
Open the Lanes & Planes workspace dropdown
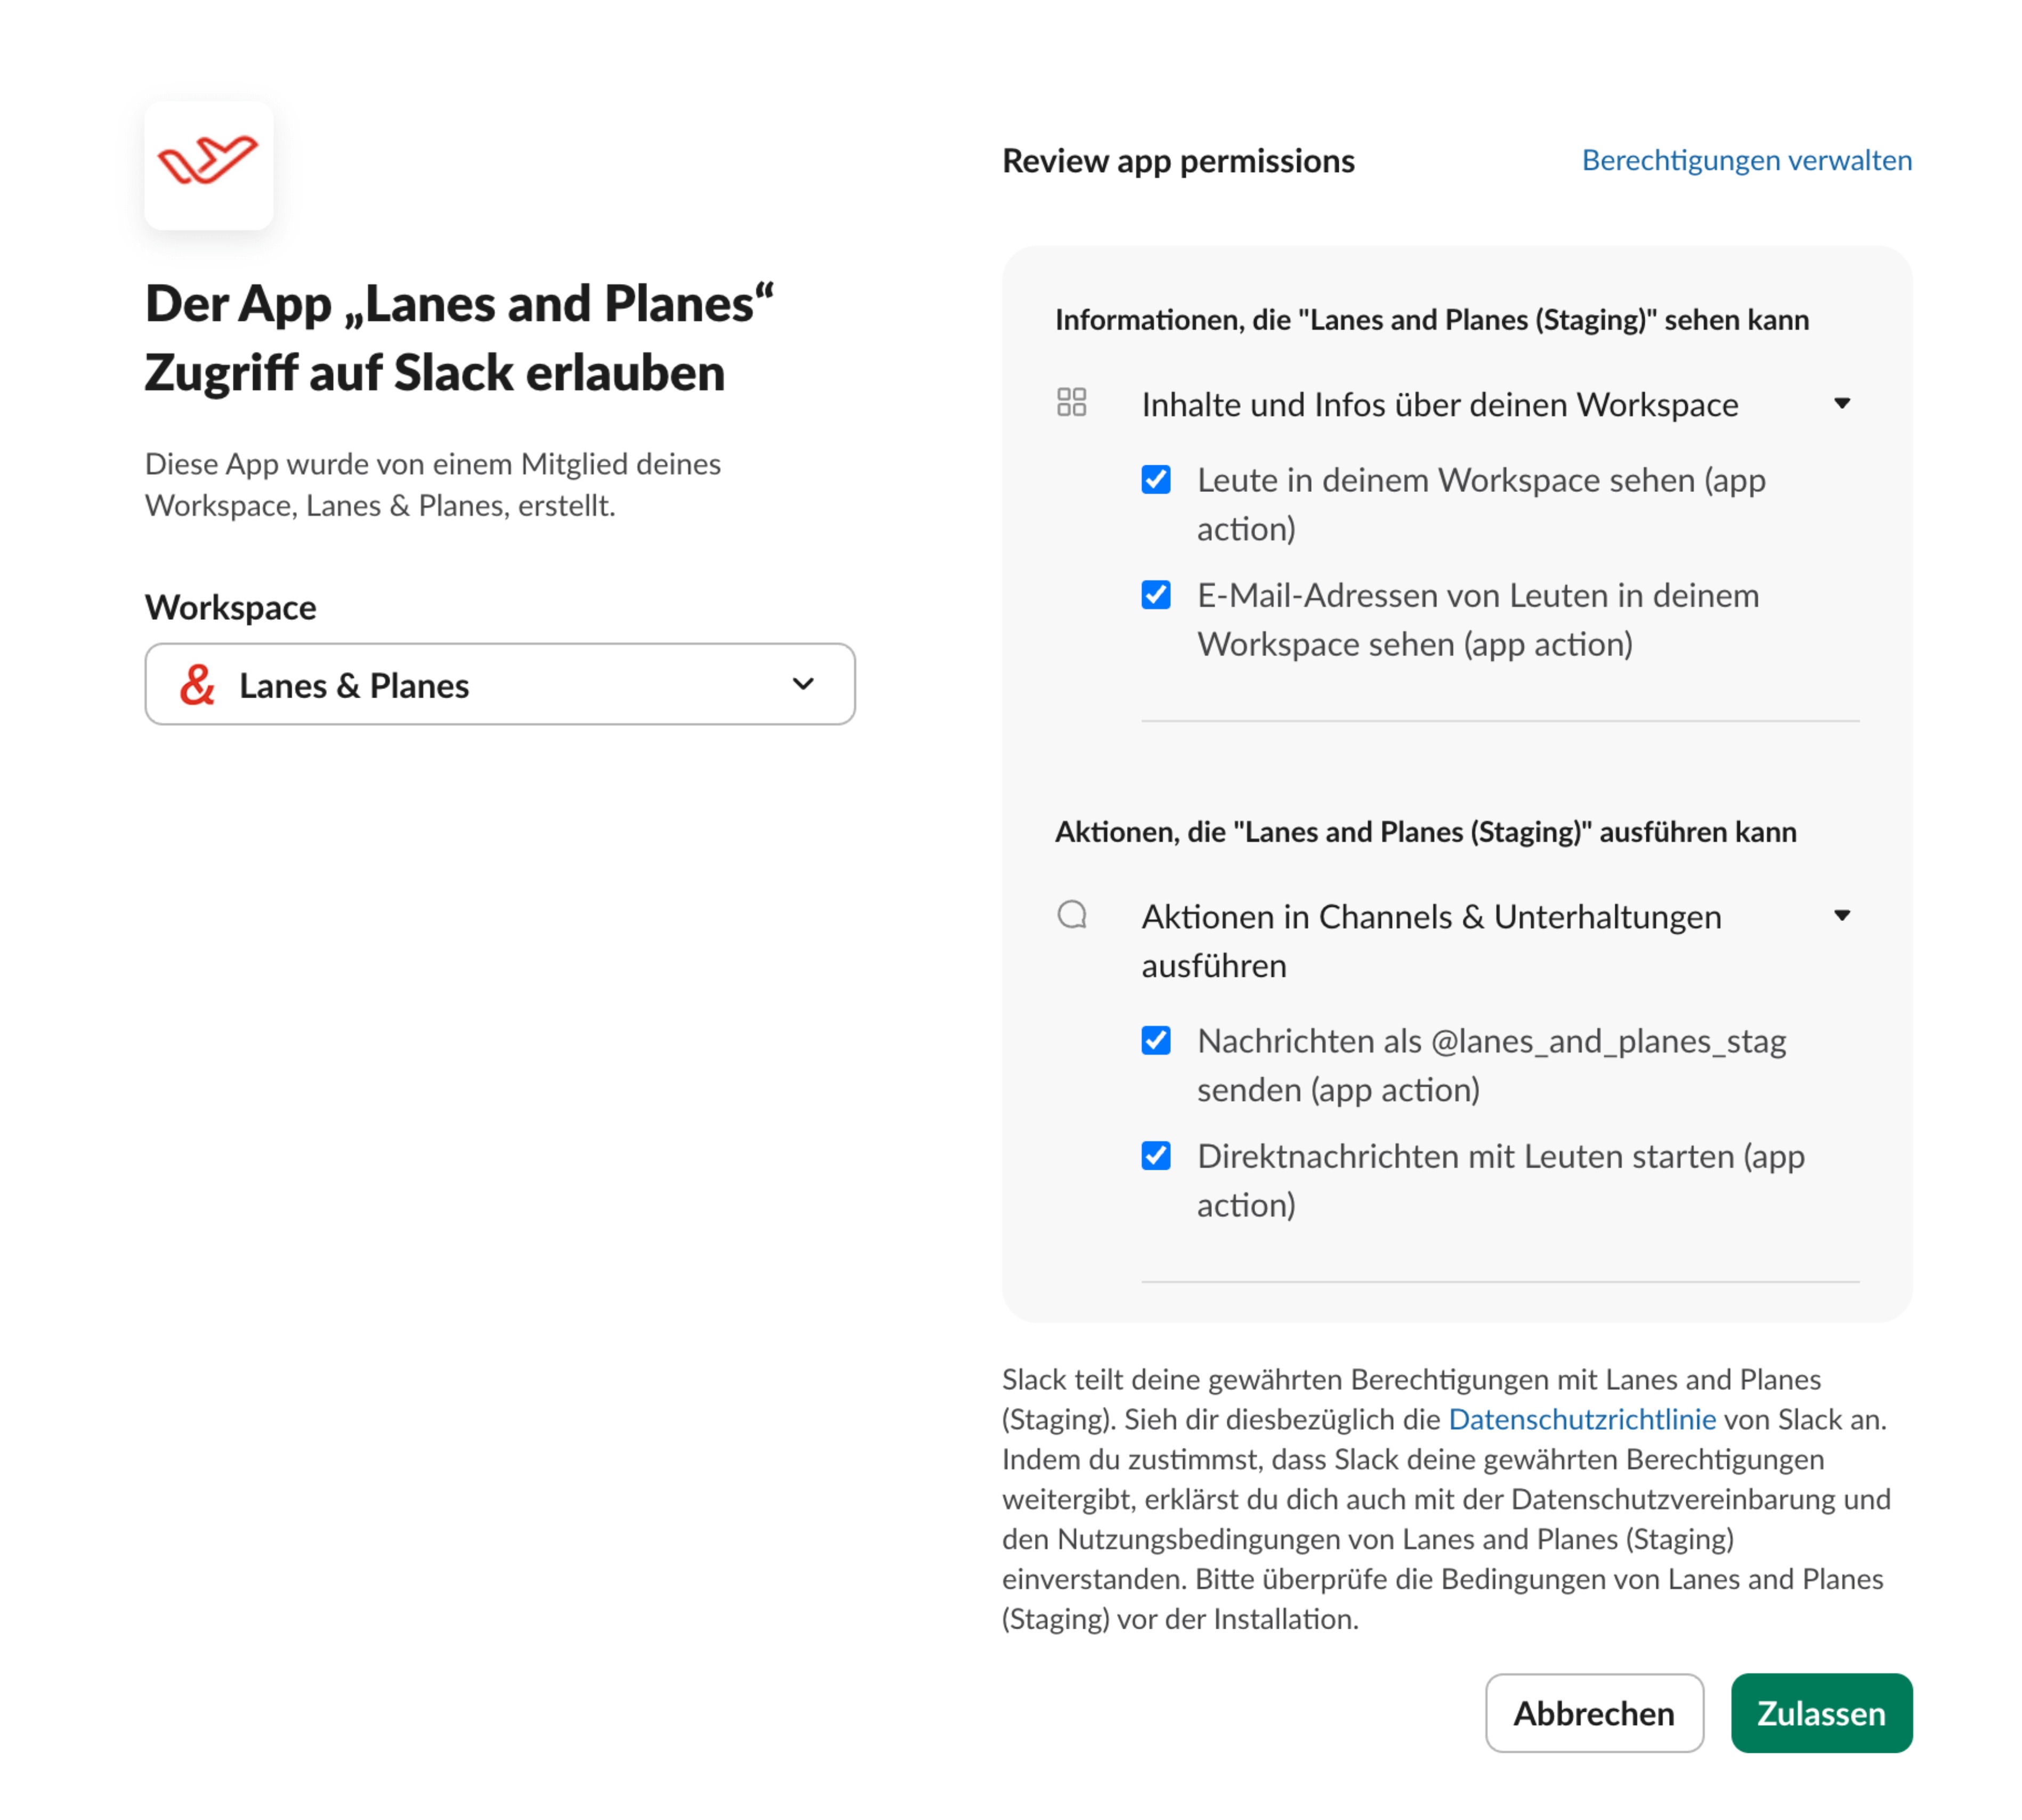500,684
